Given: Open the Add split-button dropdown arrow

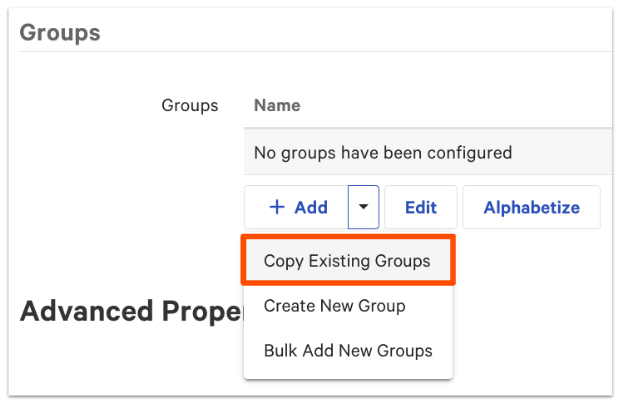Looking at the screenshot, I should pyautogui.click(x=363, y=207).
